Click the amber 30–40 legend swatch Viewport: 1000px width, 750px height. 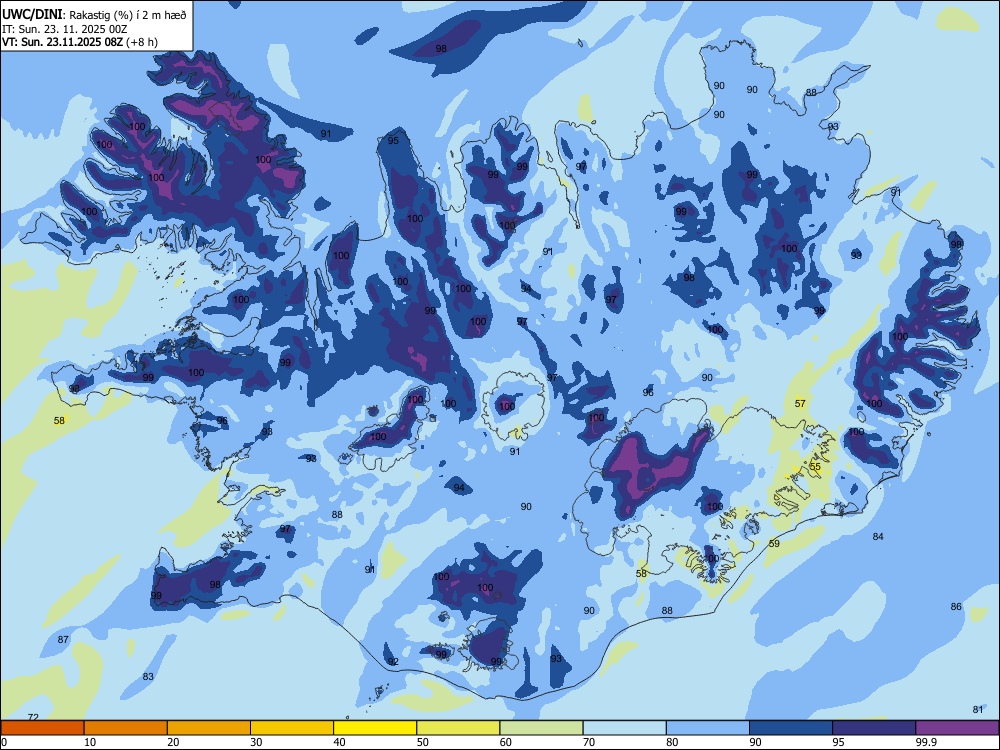tap(292, 728)
